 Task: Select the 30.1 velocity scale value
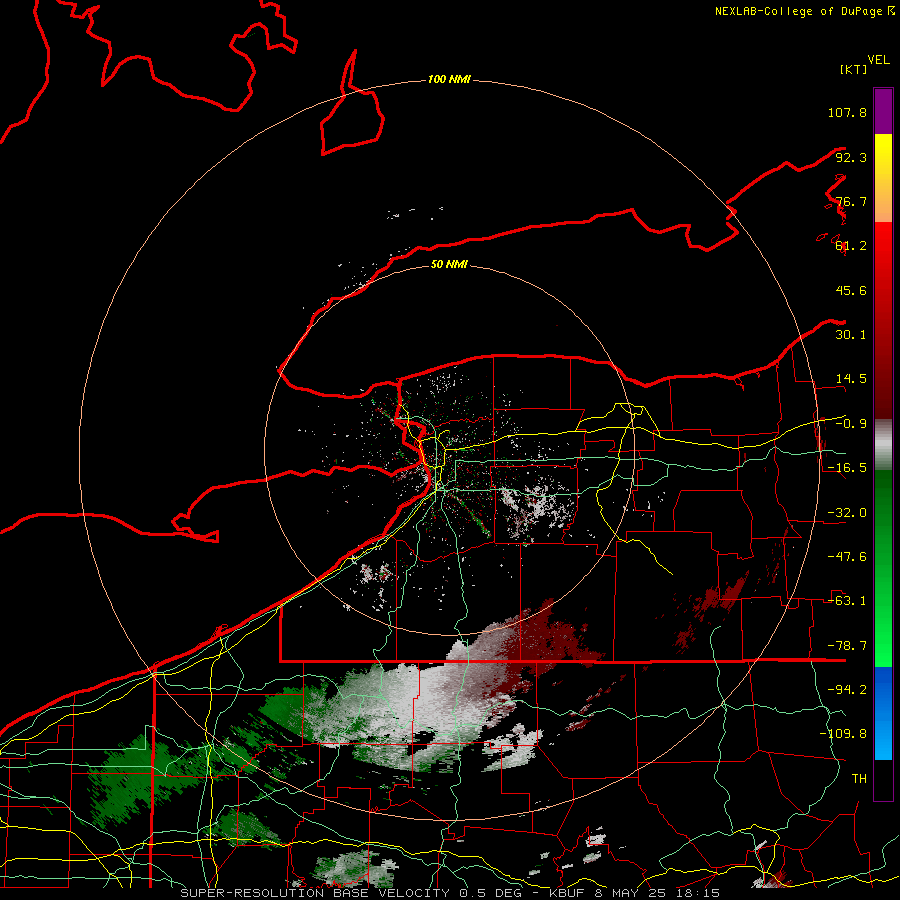pos(851,335)
